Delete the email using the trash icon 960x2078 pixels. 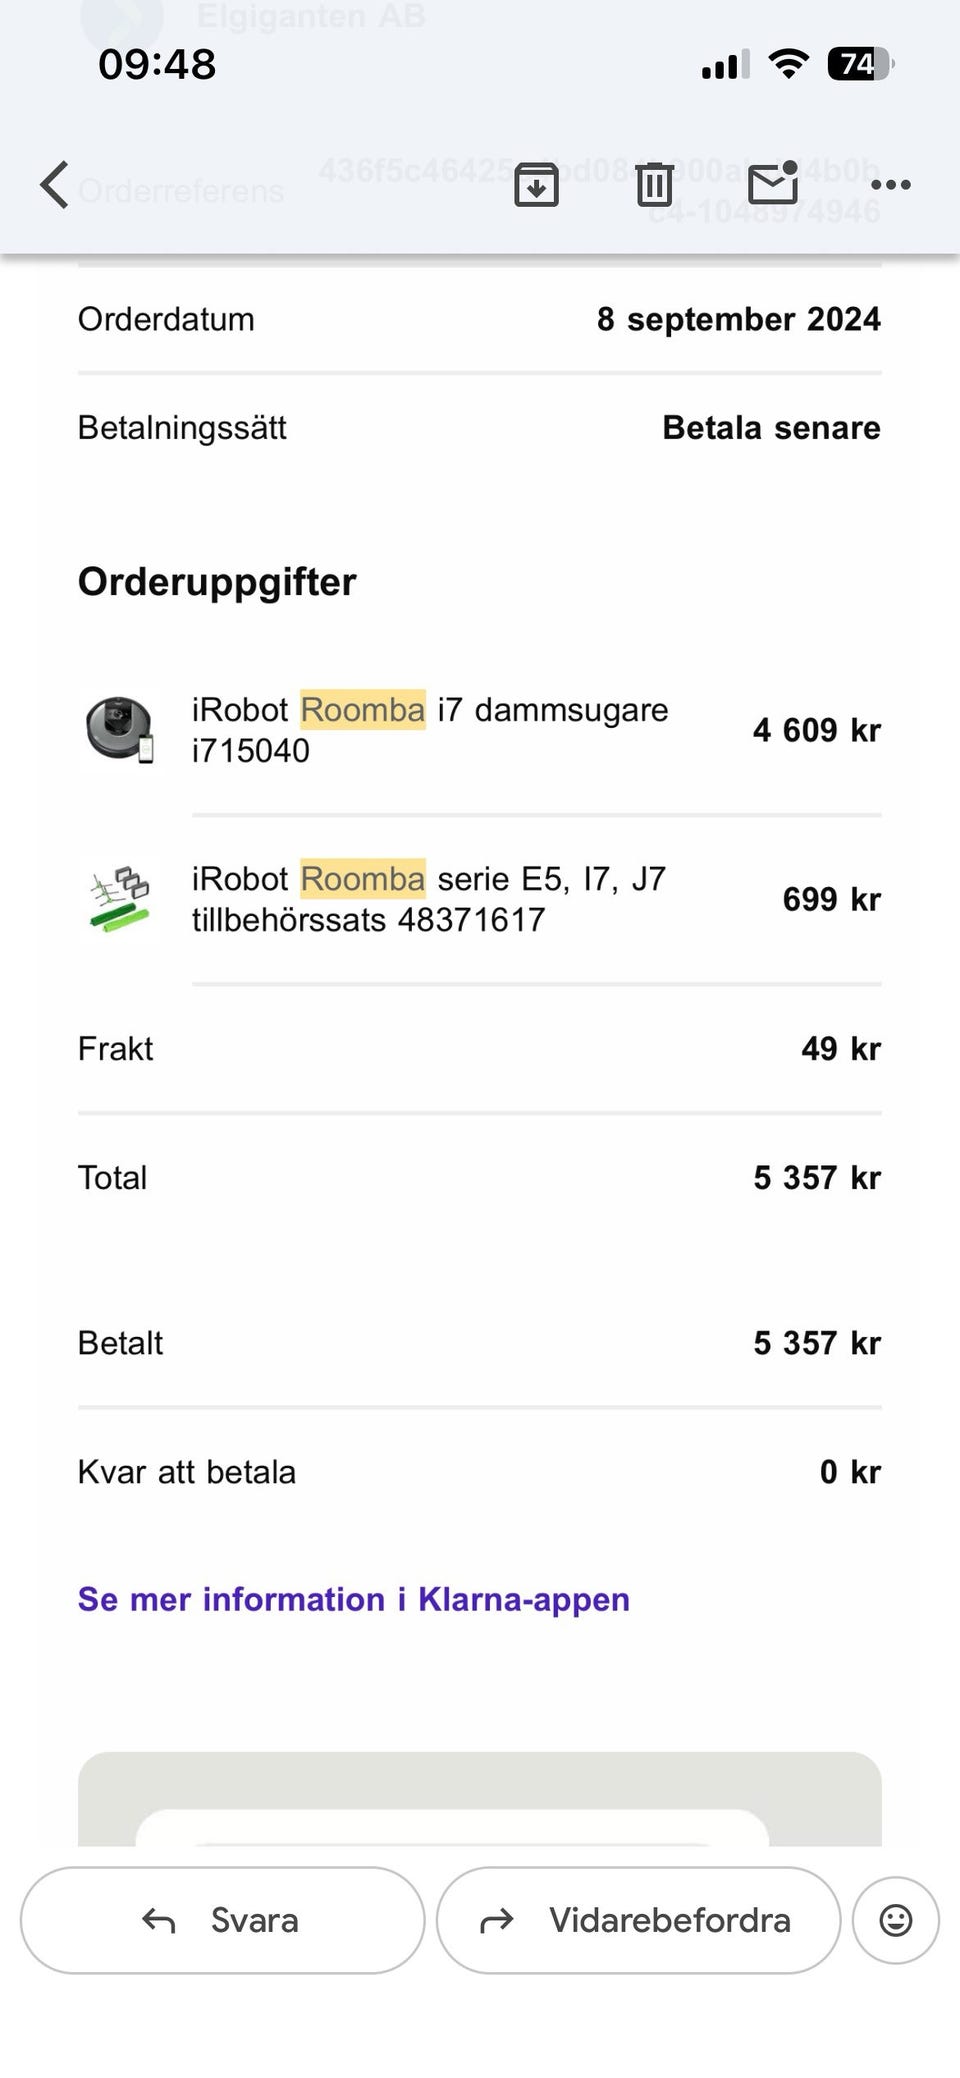pos(654,185)
